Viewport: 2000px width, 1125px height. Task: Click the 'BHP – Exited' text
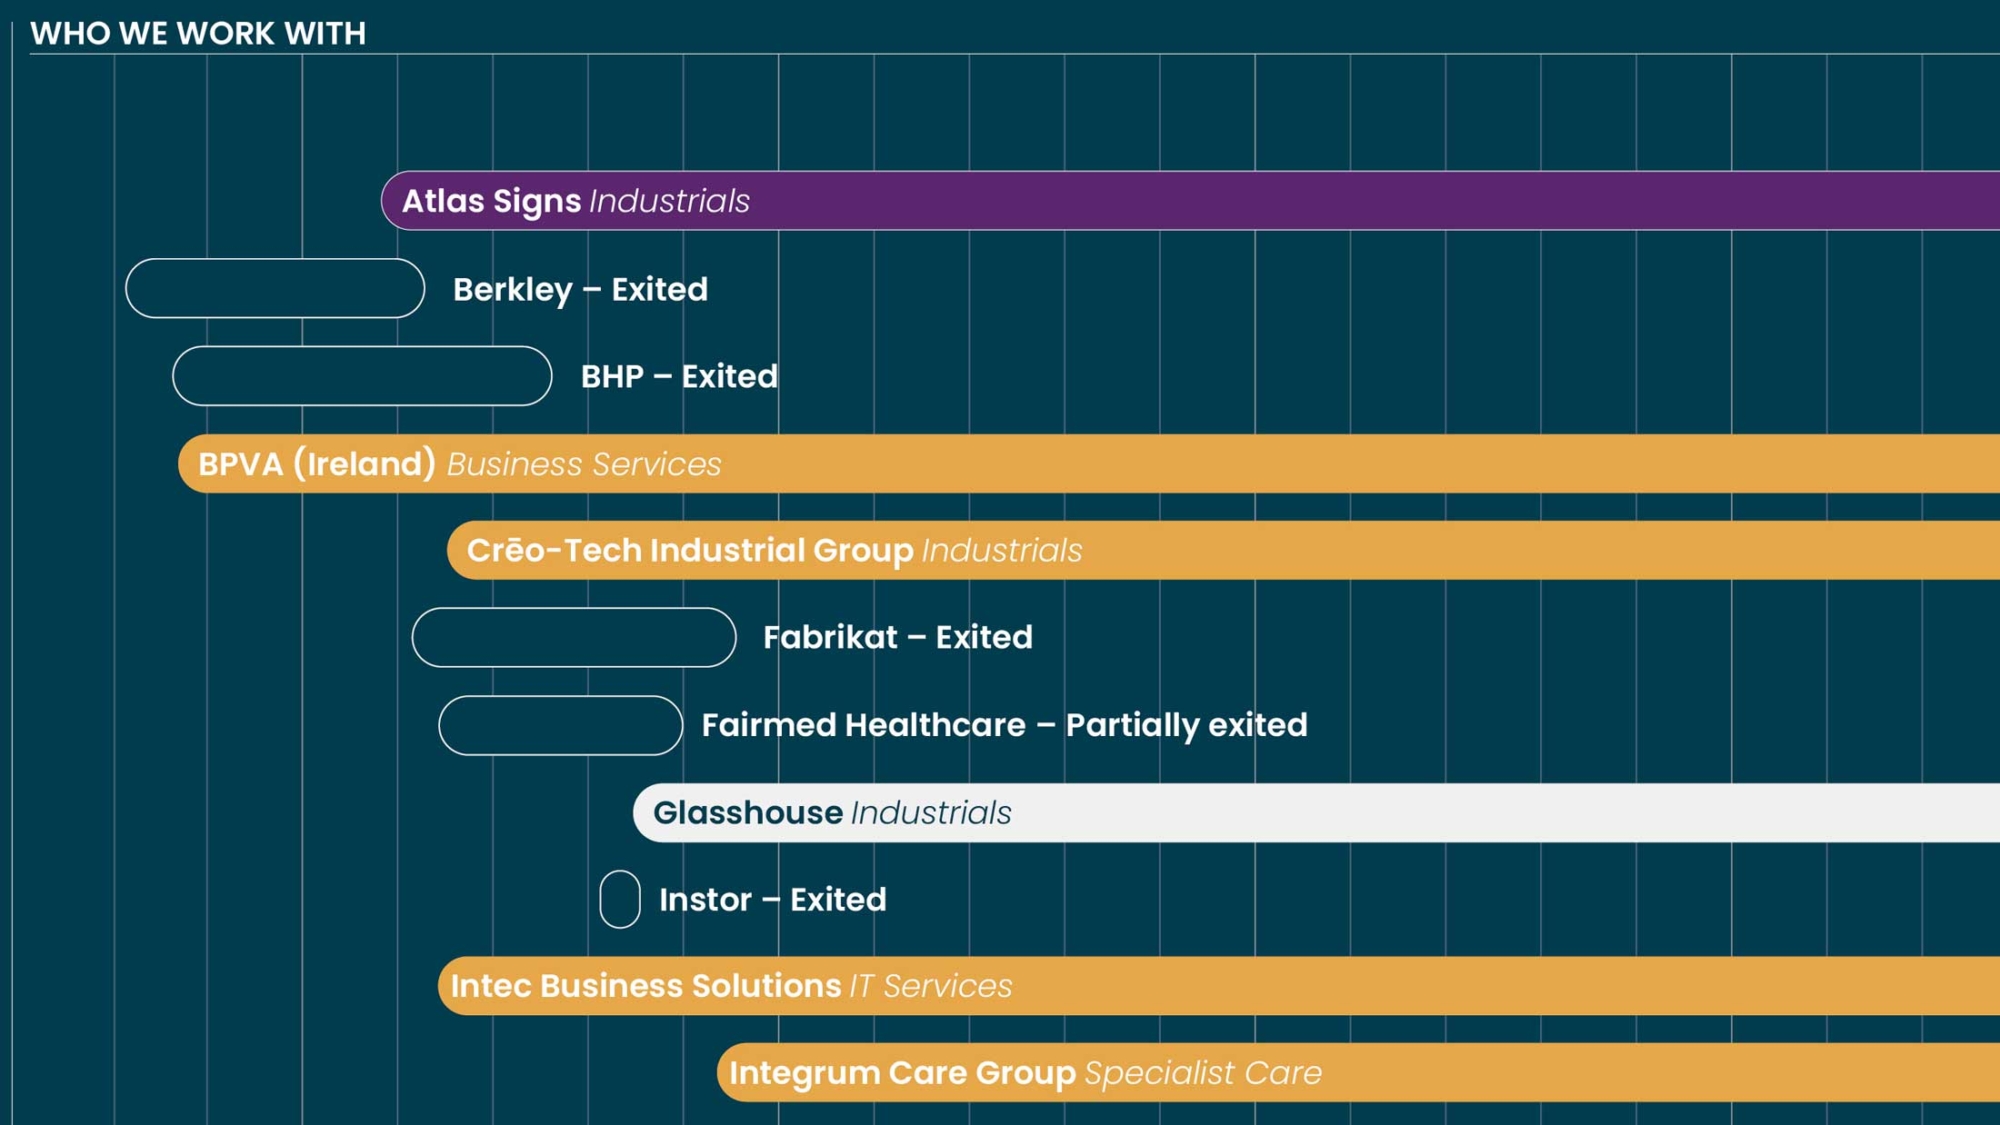[679, 376]
